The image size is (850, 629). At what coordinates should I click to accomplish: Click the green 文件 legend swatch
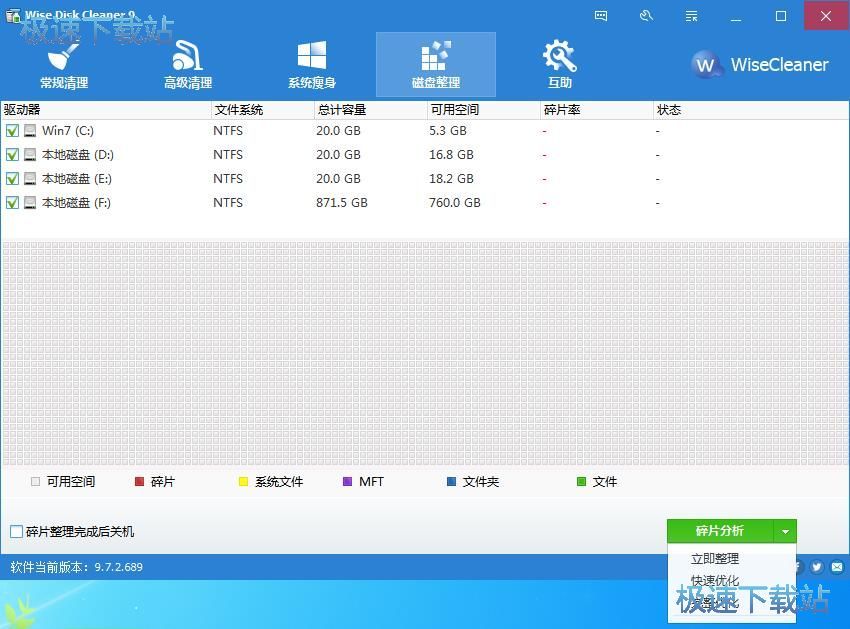click(581, 482)
